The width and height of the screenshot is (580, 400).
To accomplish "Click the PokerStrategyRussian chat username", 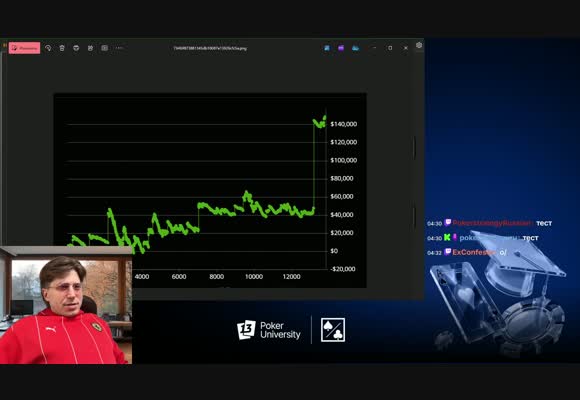I will (492, 223).
